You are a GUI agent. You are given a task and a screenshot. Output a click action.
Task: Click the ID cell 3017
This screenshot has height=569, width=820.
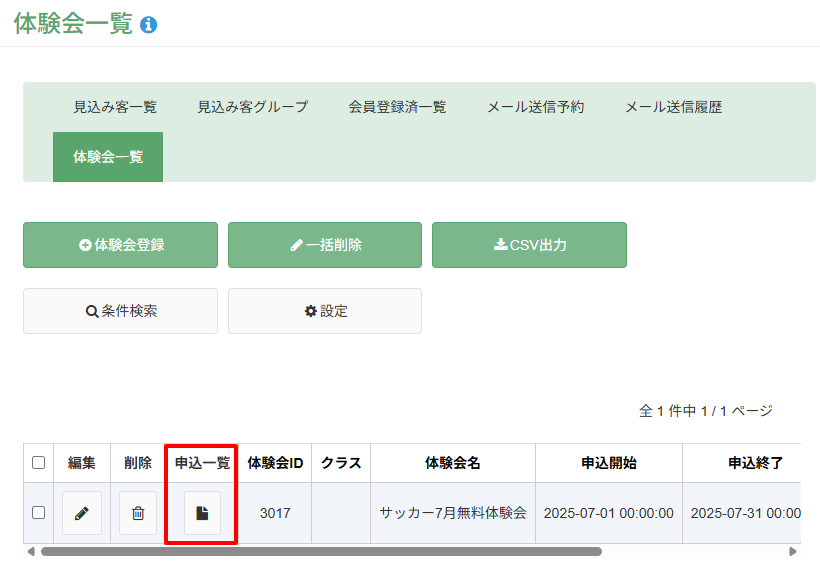click(x=275, y=513)
